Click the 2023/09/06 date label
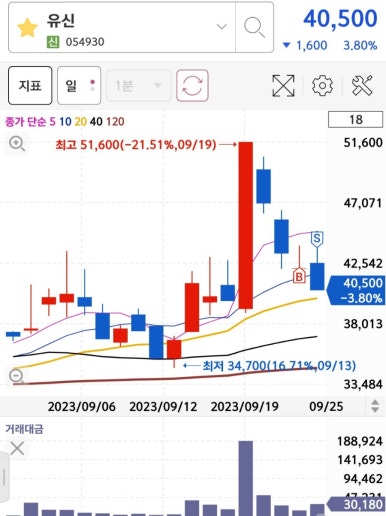Screen dimensions: 386x516 (x=81, y=406)
